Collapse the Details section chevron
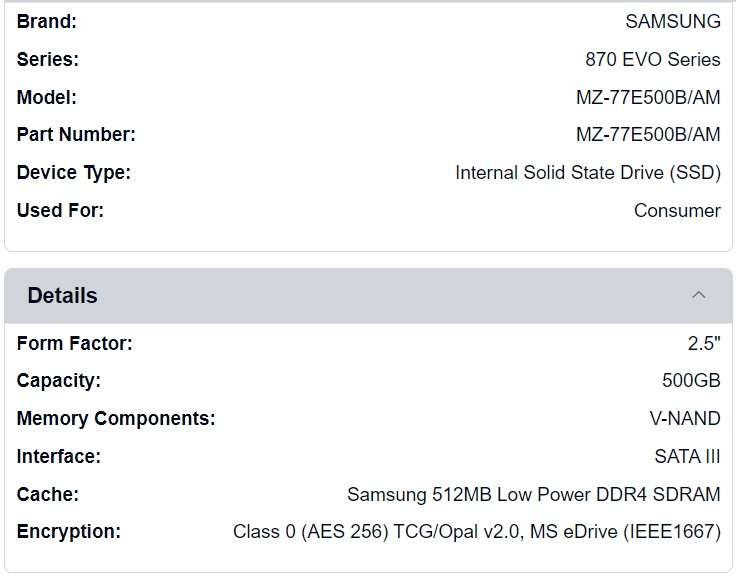Screen dimensions: 736x576 [699, 295]
